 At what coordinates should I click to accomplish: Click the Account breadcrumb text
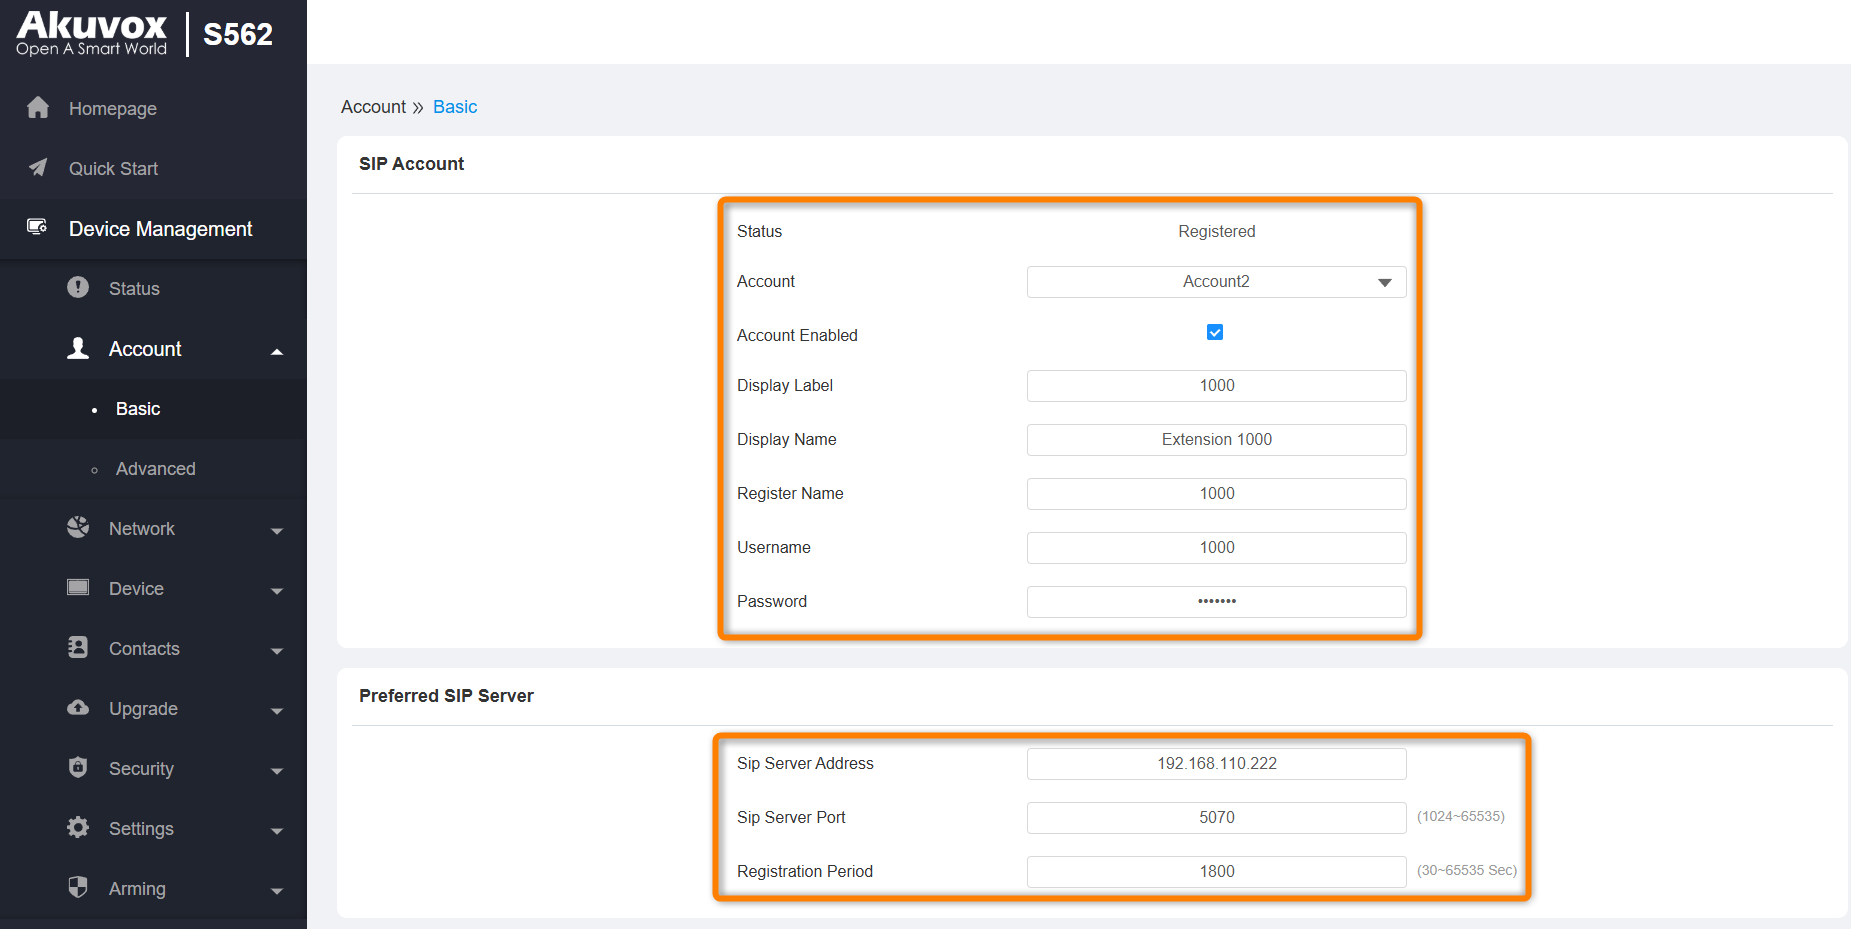[373, 107]
